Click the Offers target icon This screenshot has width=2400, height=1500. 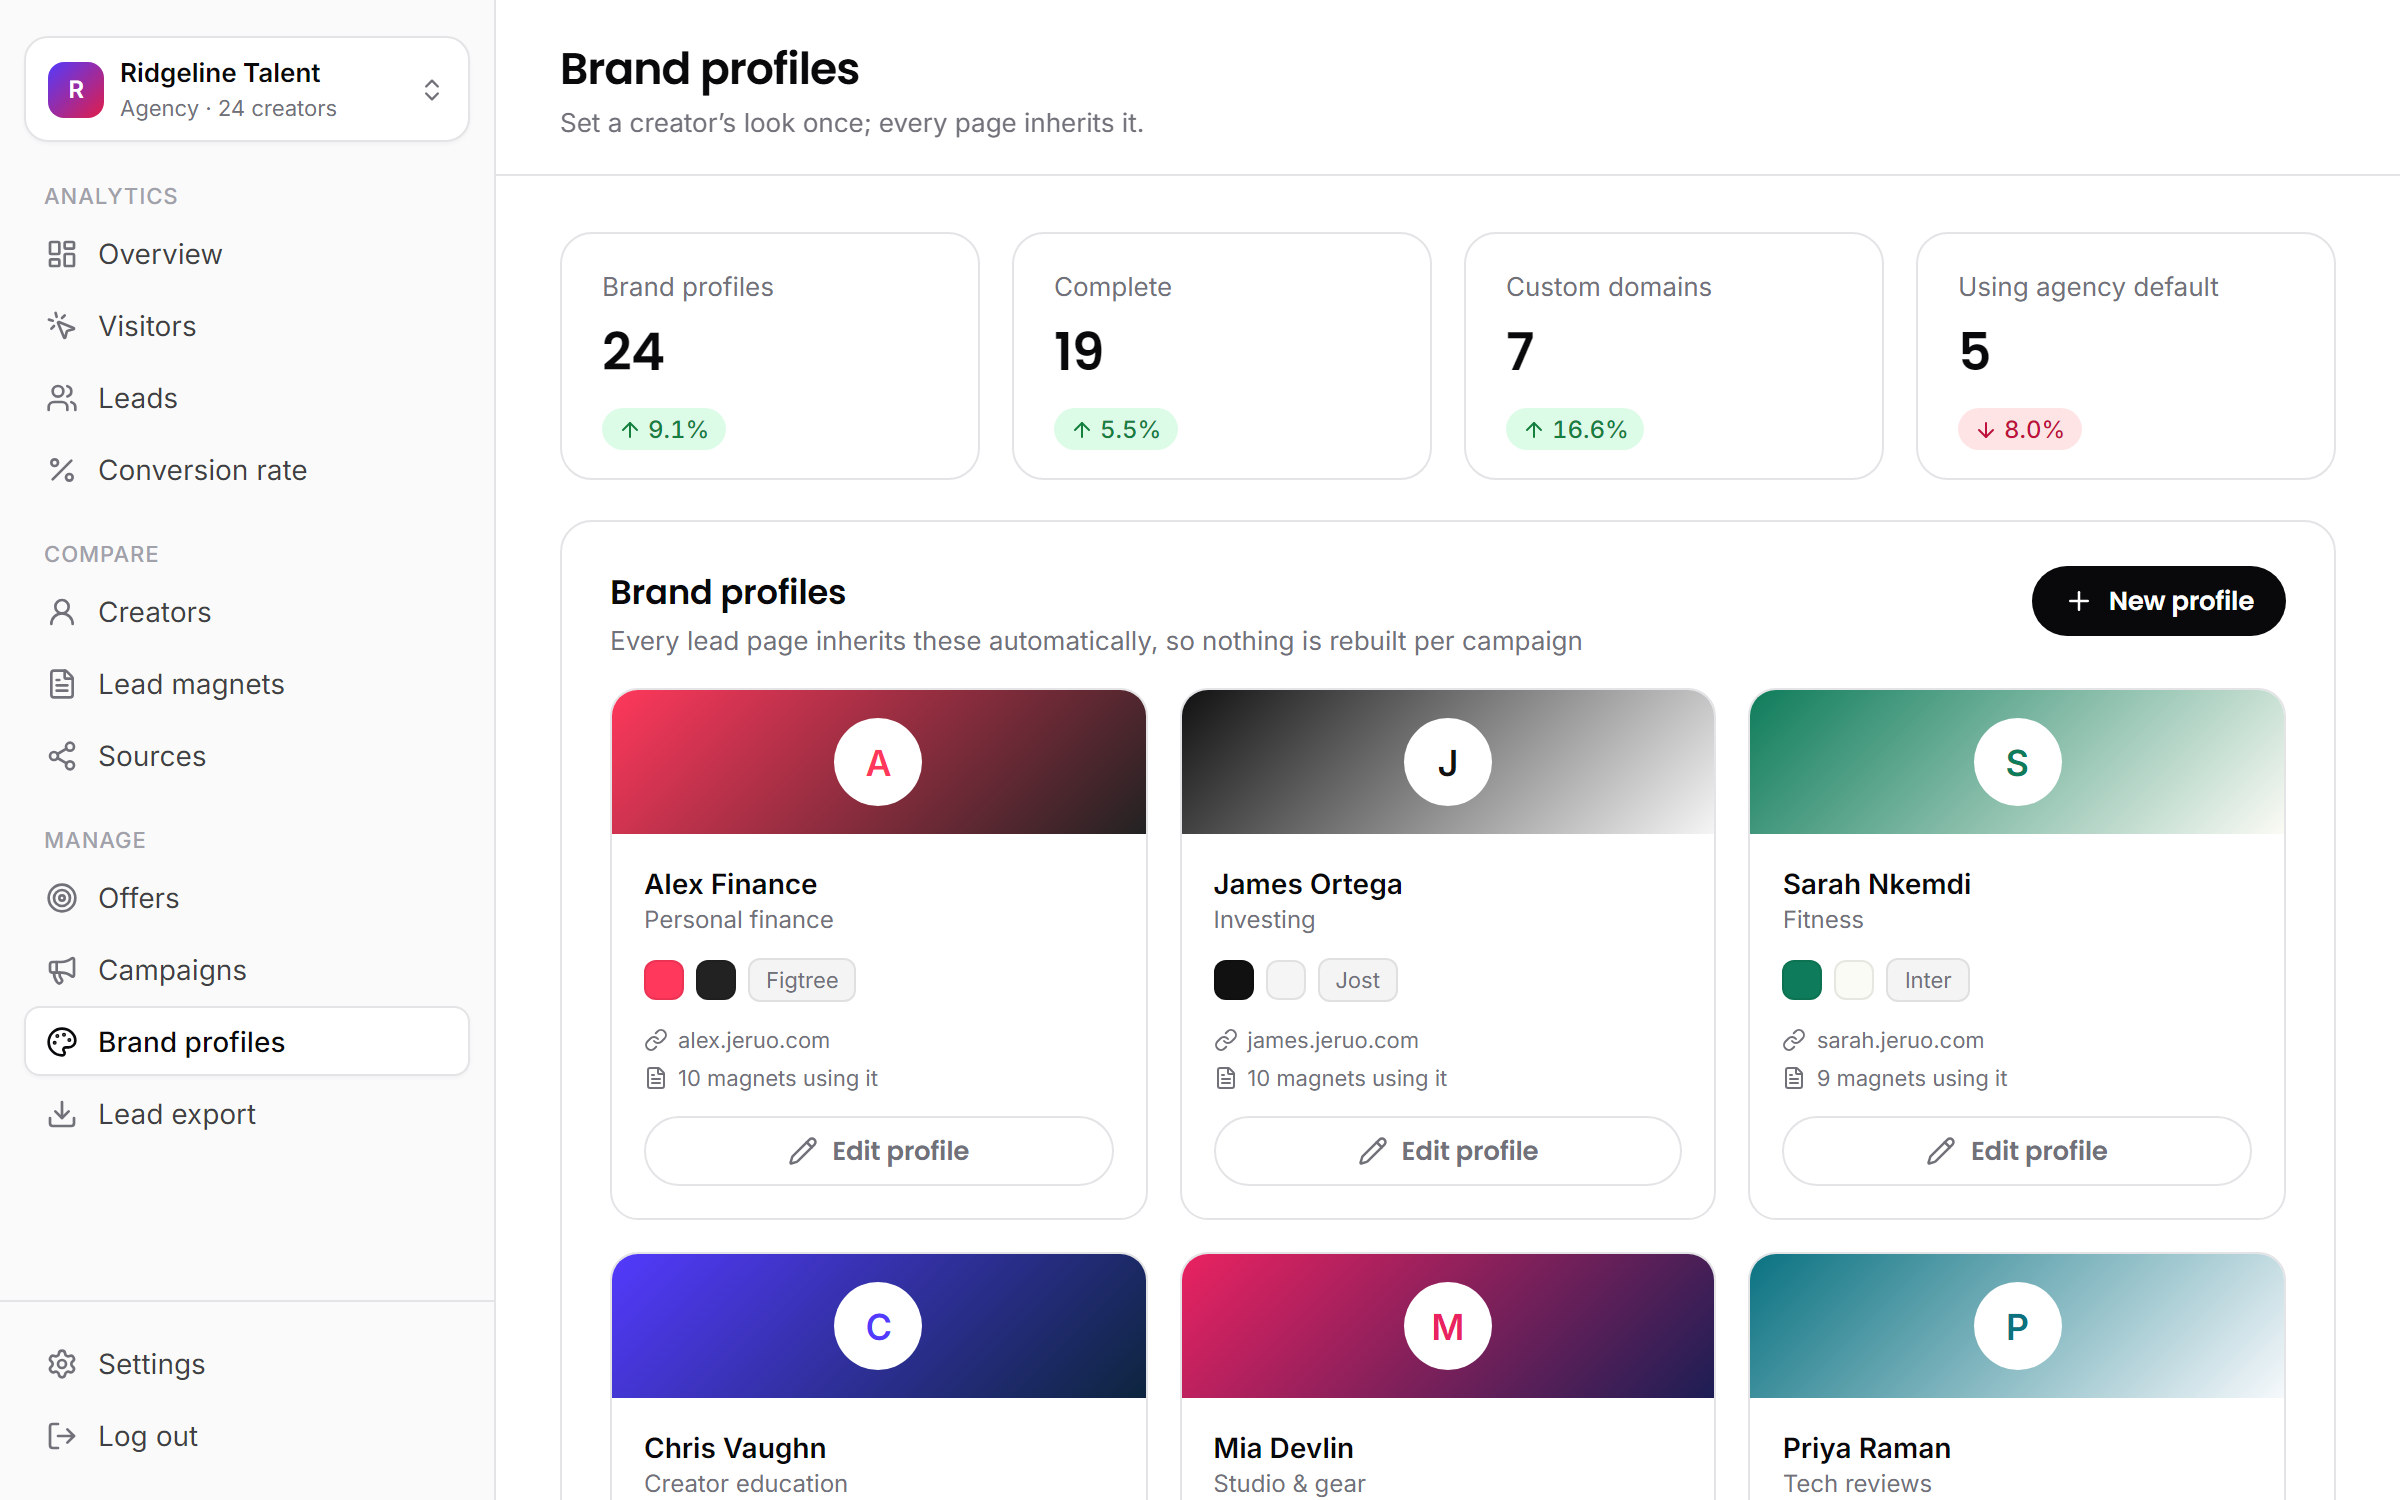tap(62, 898)
